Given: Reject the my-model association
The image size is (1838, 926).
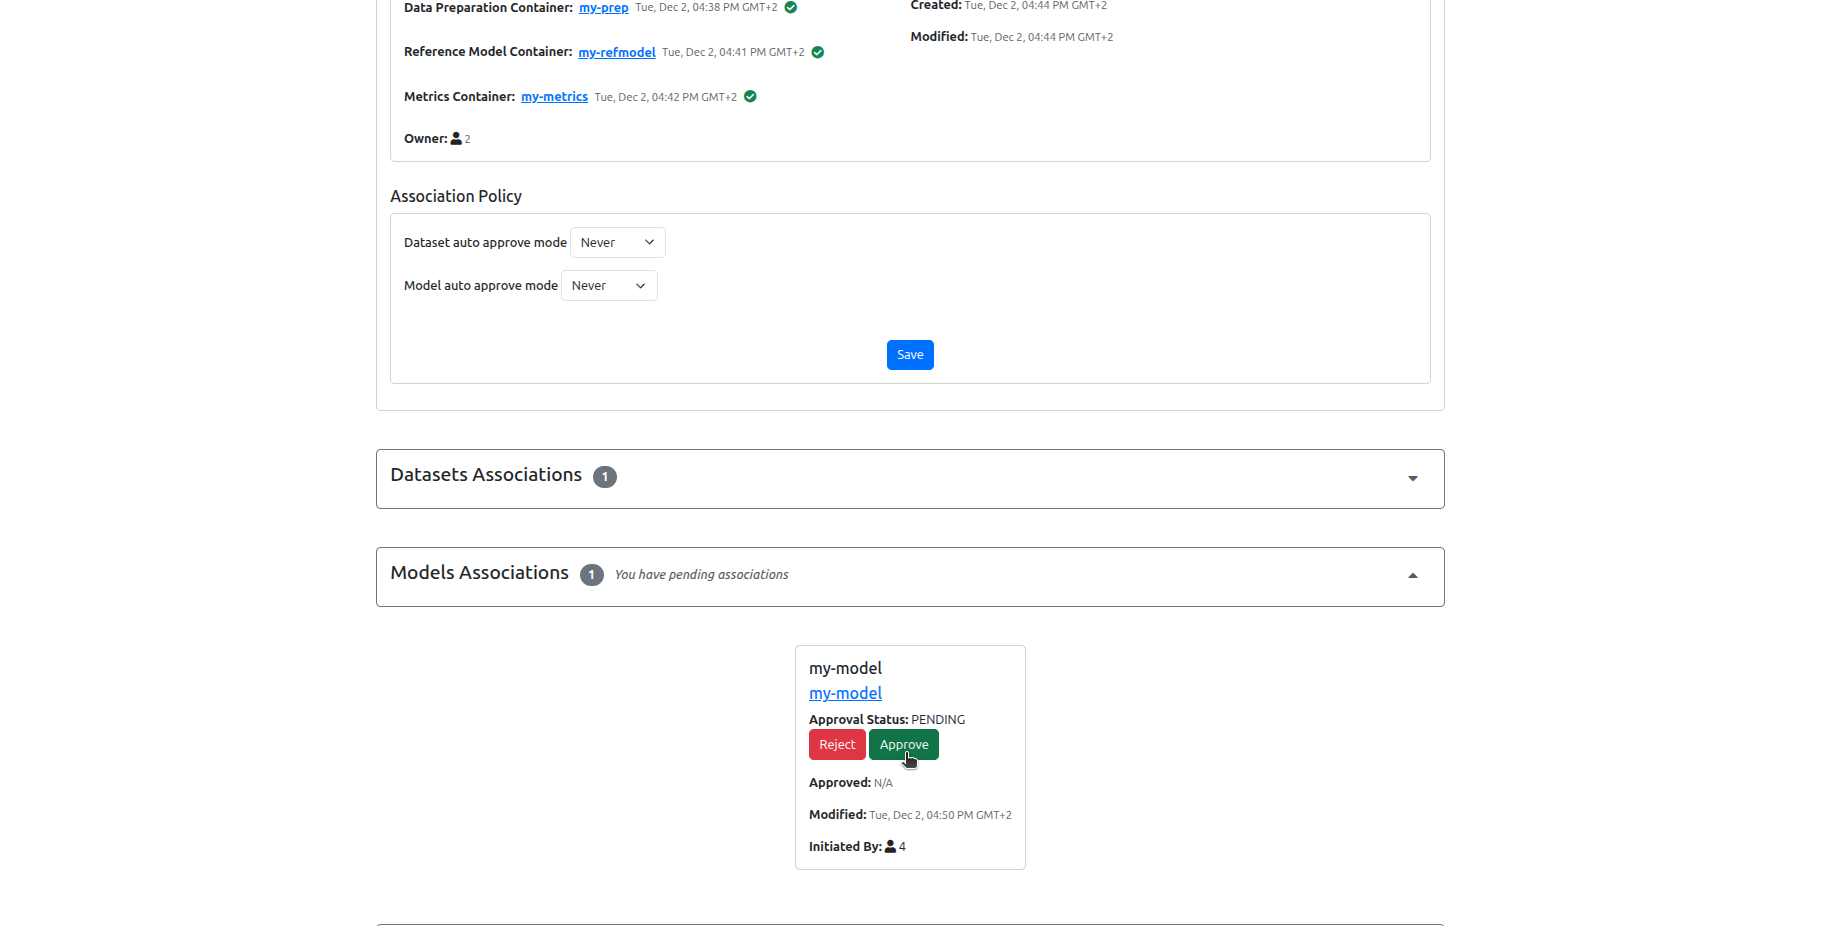Looking at the screenshot, I should coord(837,745).
